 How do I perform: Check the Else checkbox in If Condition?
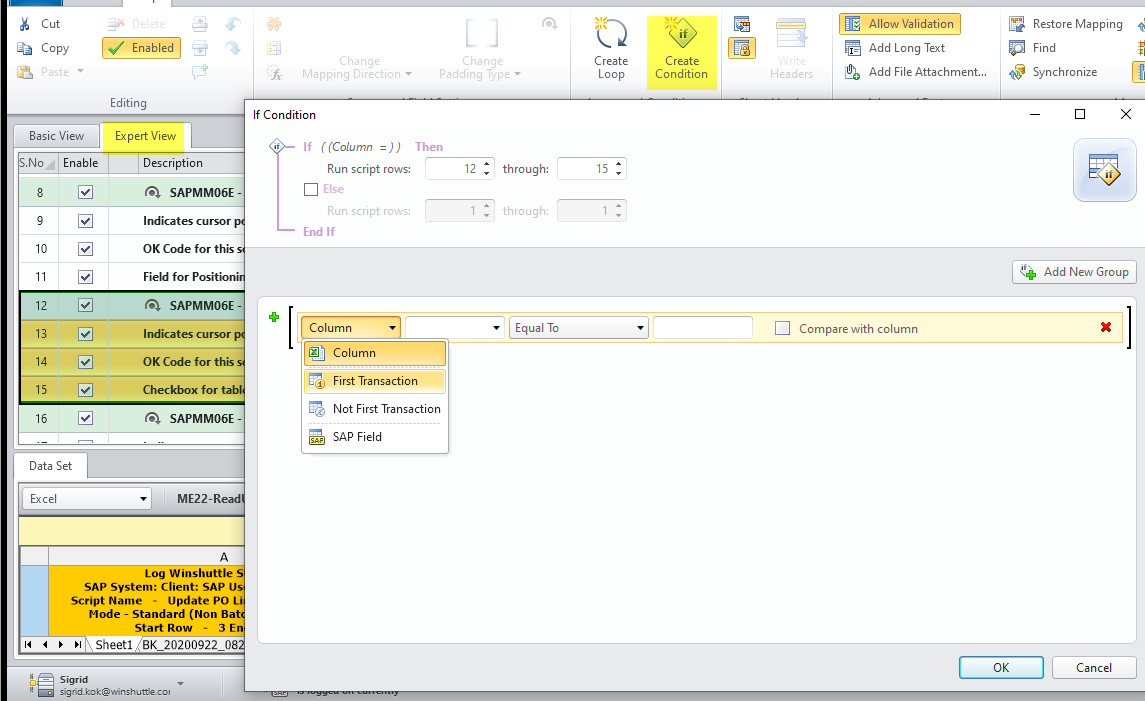(311, 189)
